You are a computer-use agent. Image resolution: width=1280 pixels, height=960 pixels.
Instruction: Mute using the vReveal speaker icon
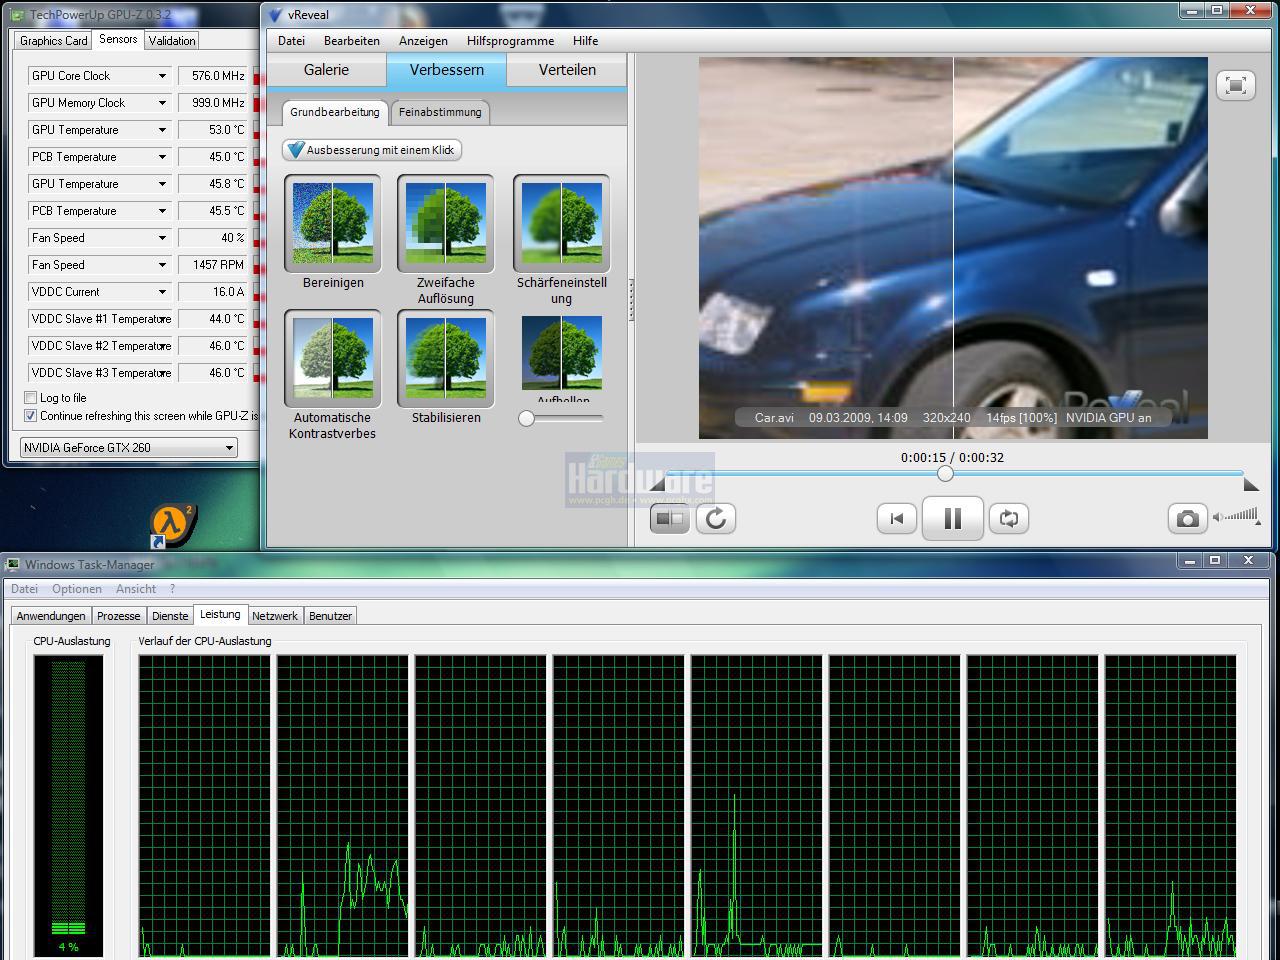(x=1218, y=517)
